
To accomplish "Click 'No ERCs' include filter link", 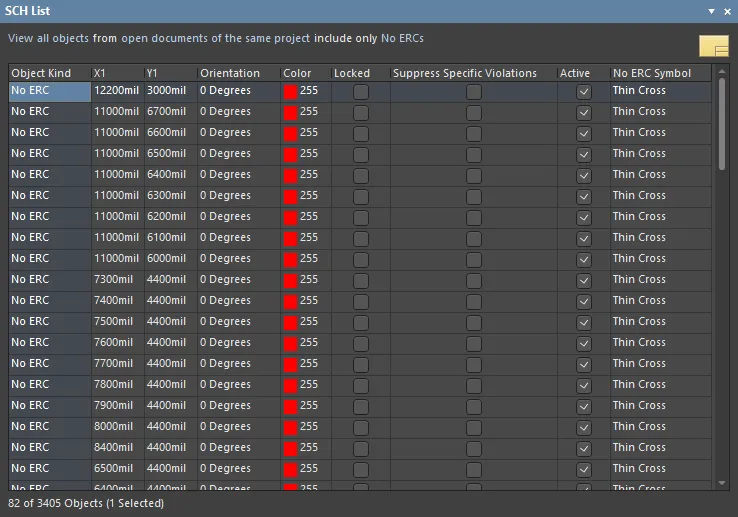I will click(402, 38).
